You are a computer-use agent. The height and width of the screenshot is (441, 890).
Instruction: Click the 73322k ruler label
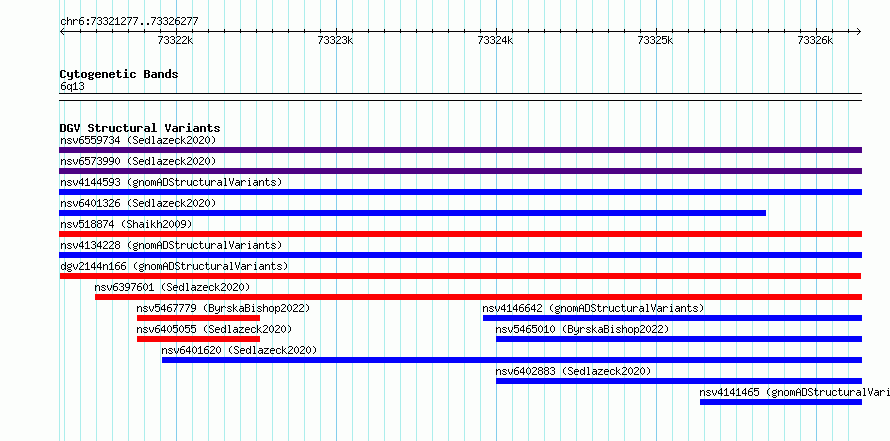(175, 40)
